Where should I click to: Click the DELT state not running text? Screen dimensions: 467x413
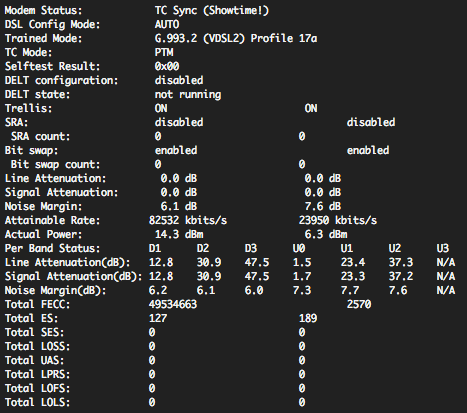pos(188,95)
